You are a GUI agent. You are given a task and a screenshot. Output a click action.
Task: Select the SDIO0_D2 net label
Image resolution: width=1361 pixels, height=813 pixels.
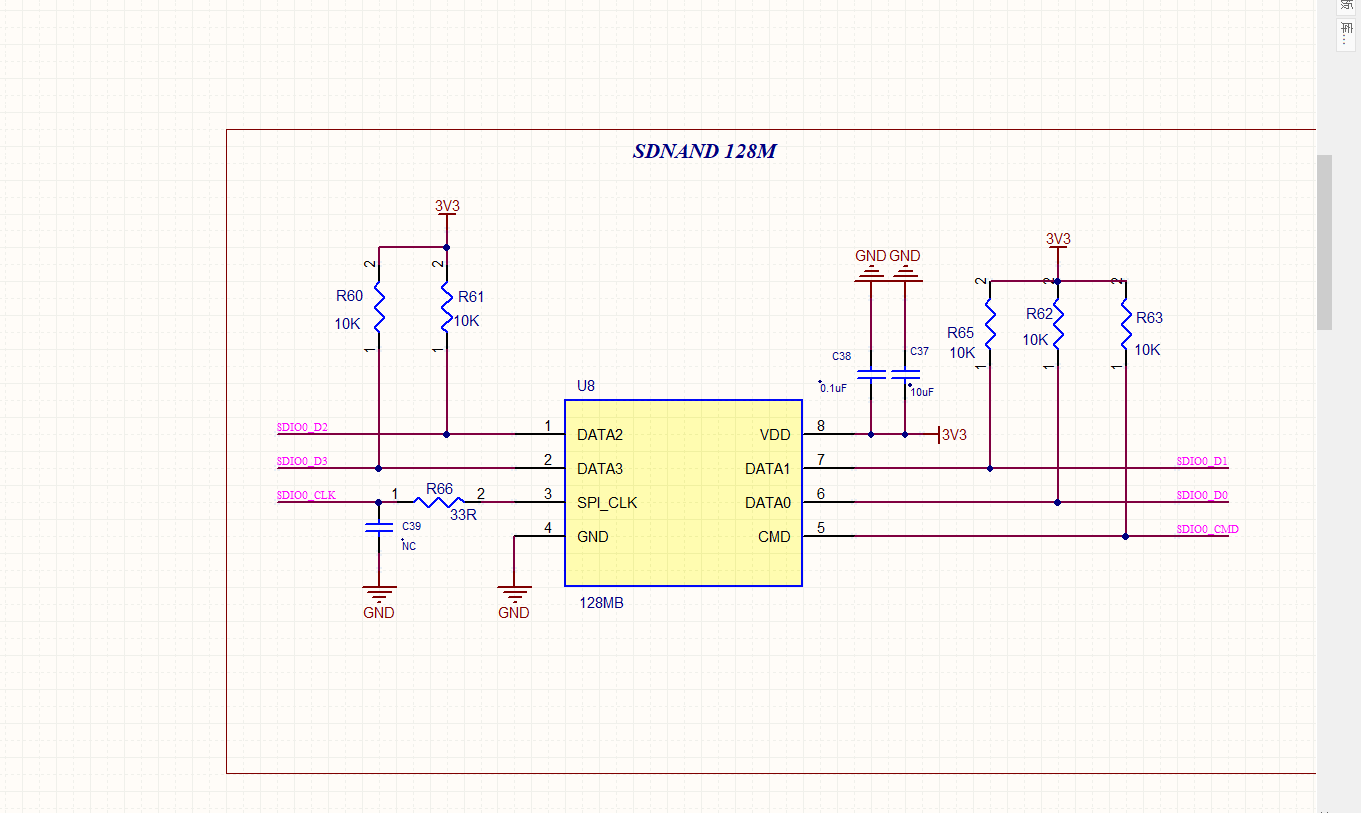point(302,428)
